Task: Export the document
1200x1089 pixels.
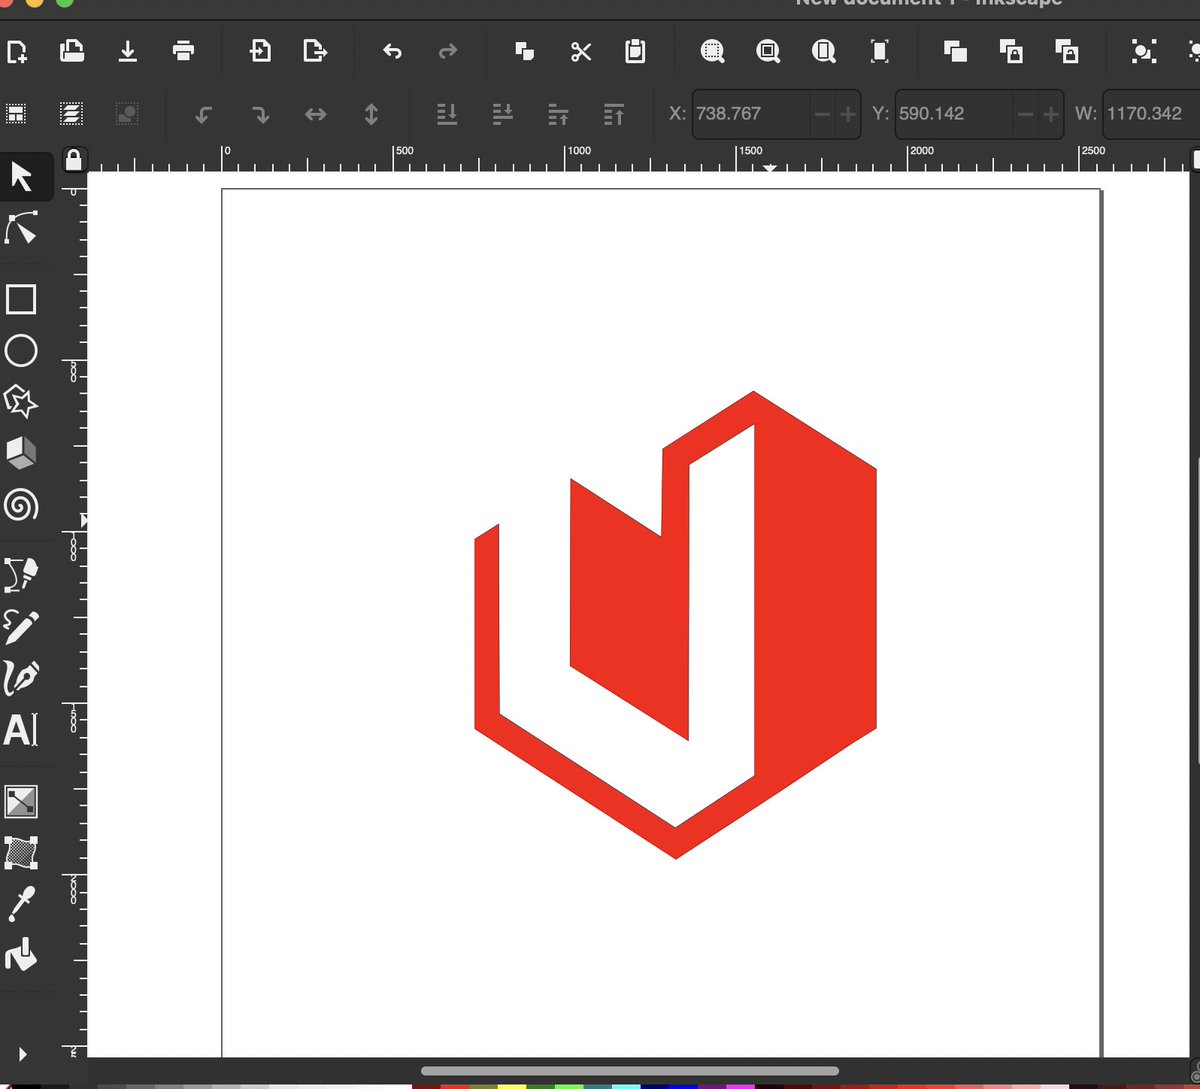Action: click(x=315, y=51)
